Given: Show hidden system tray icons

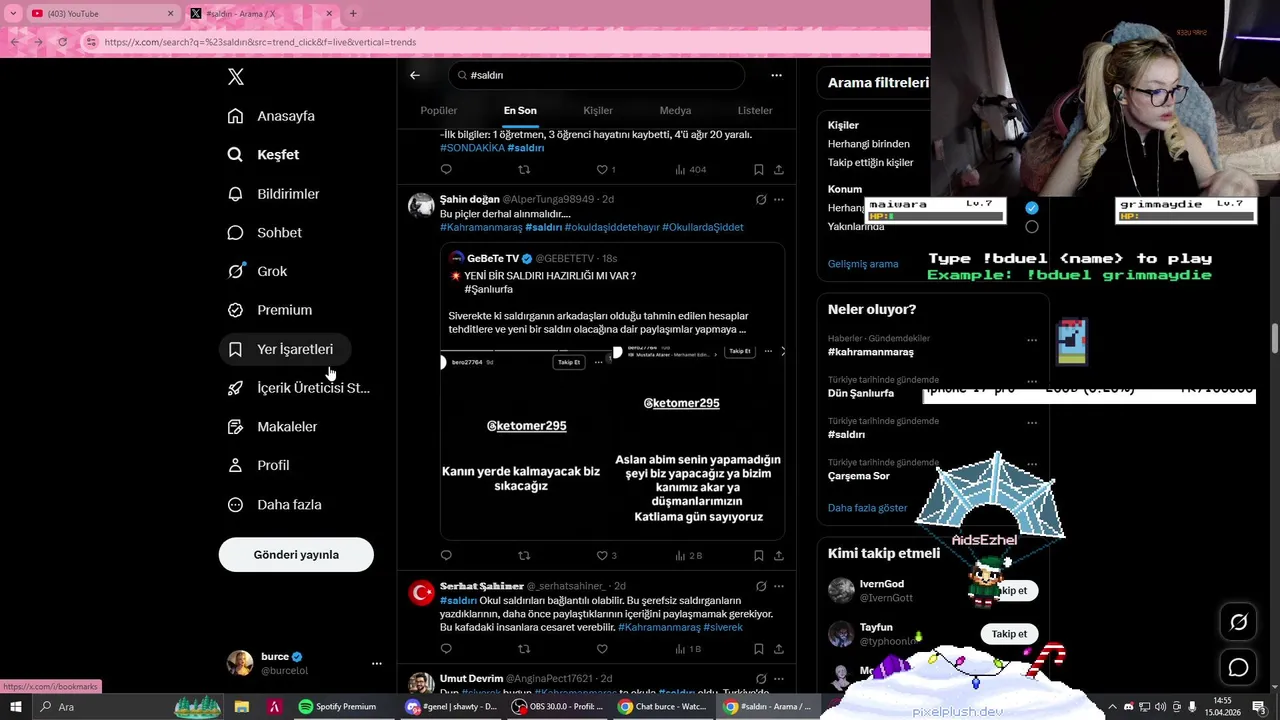Looking at the screenshot, I should pos(1112,707).
